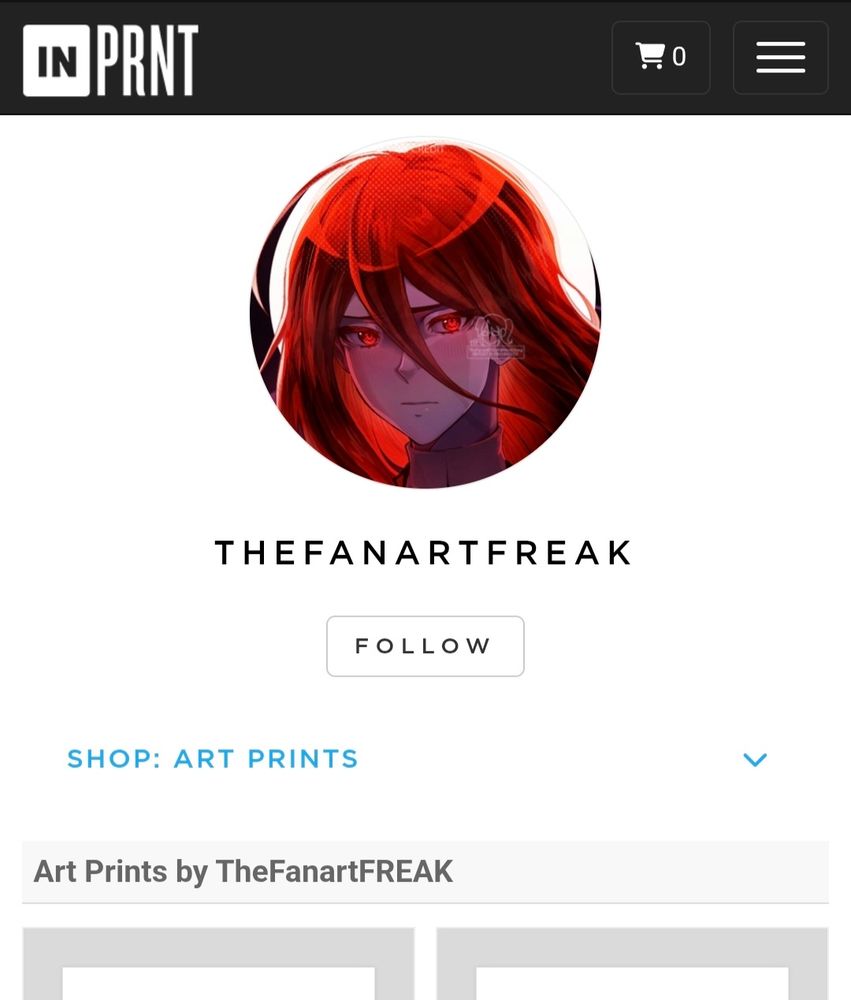Click the white frame inside left print card
Viewport: 851px width, 1000px height.
(219, 983)
